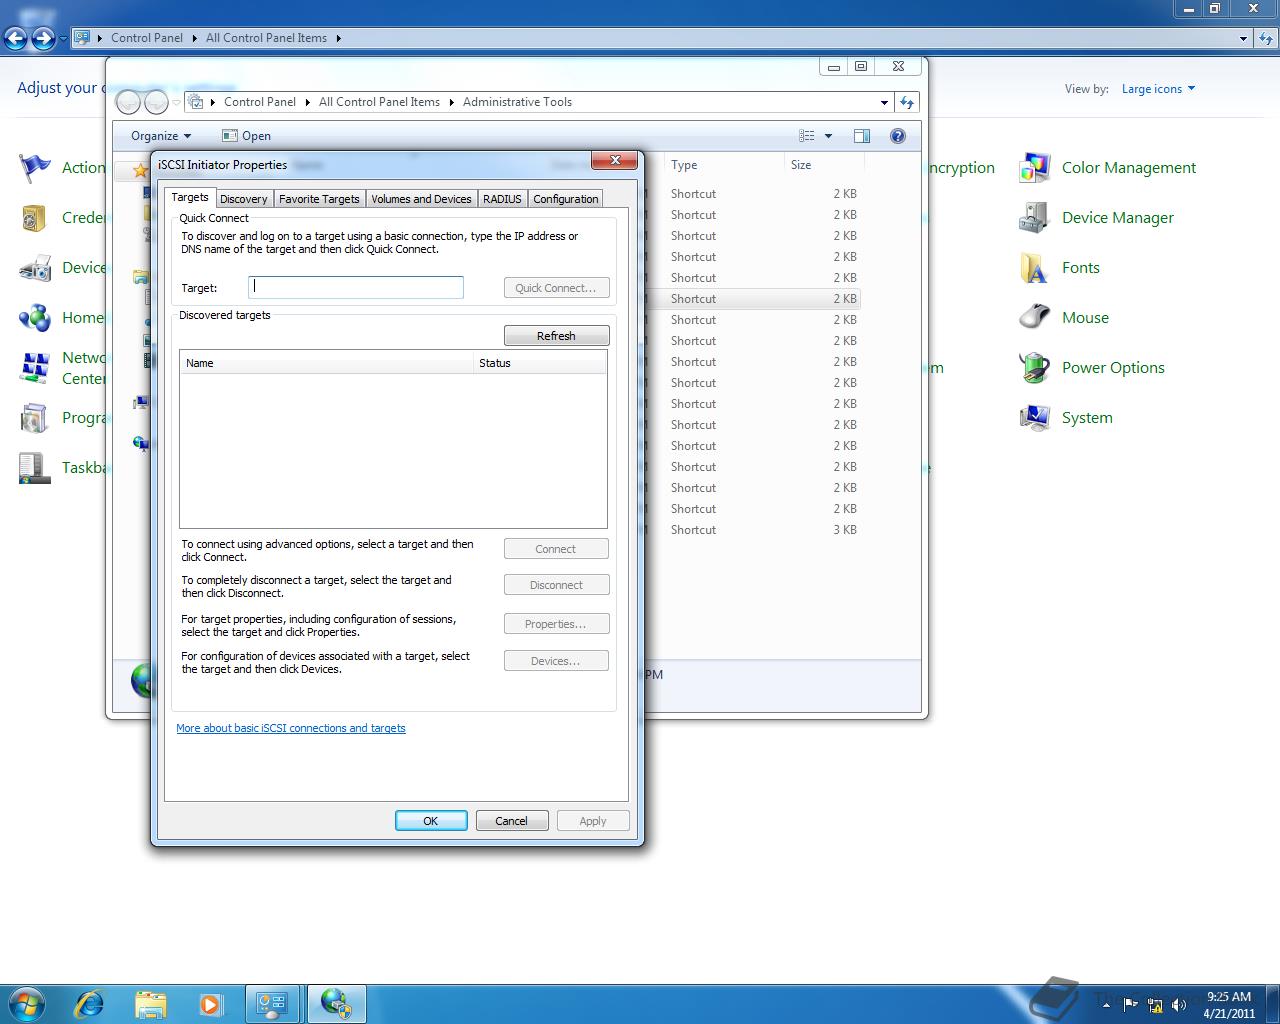Image resolution: width=1280 pixels, height=1024 pixels.
Task: Open the Device Manager icon
Action: [x=1035, y=218]
